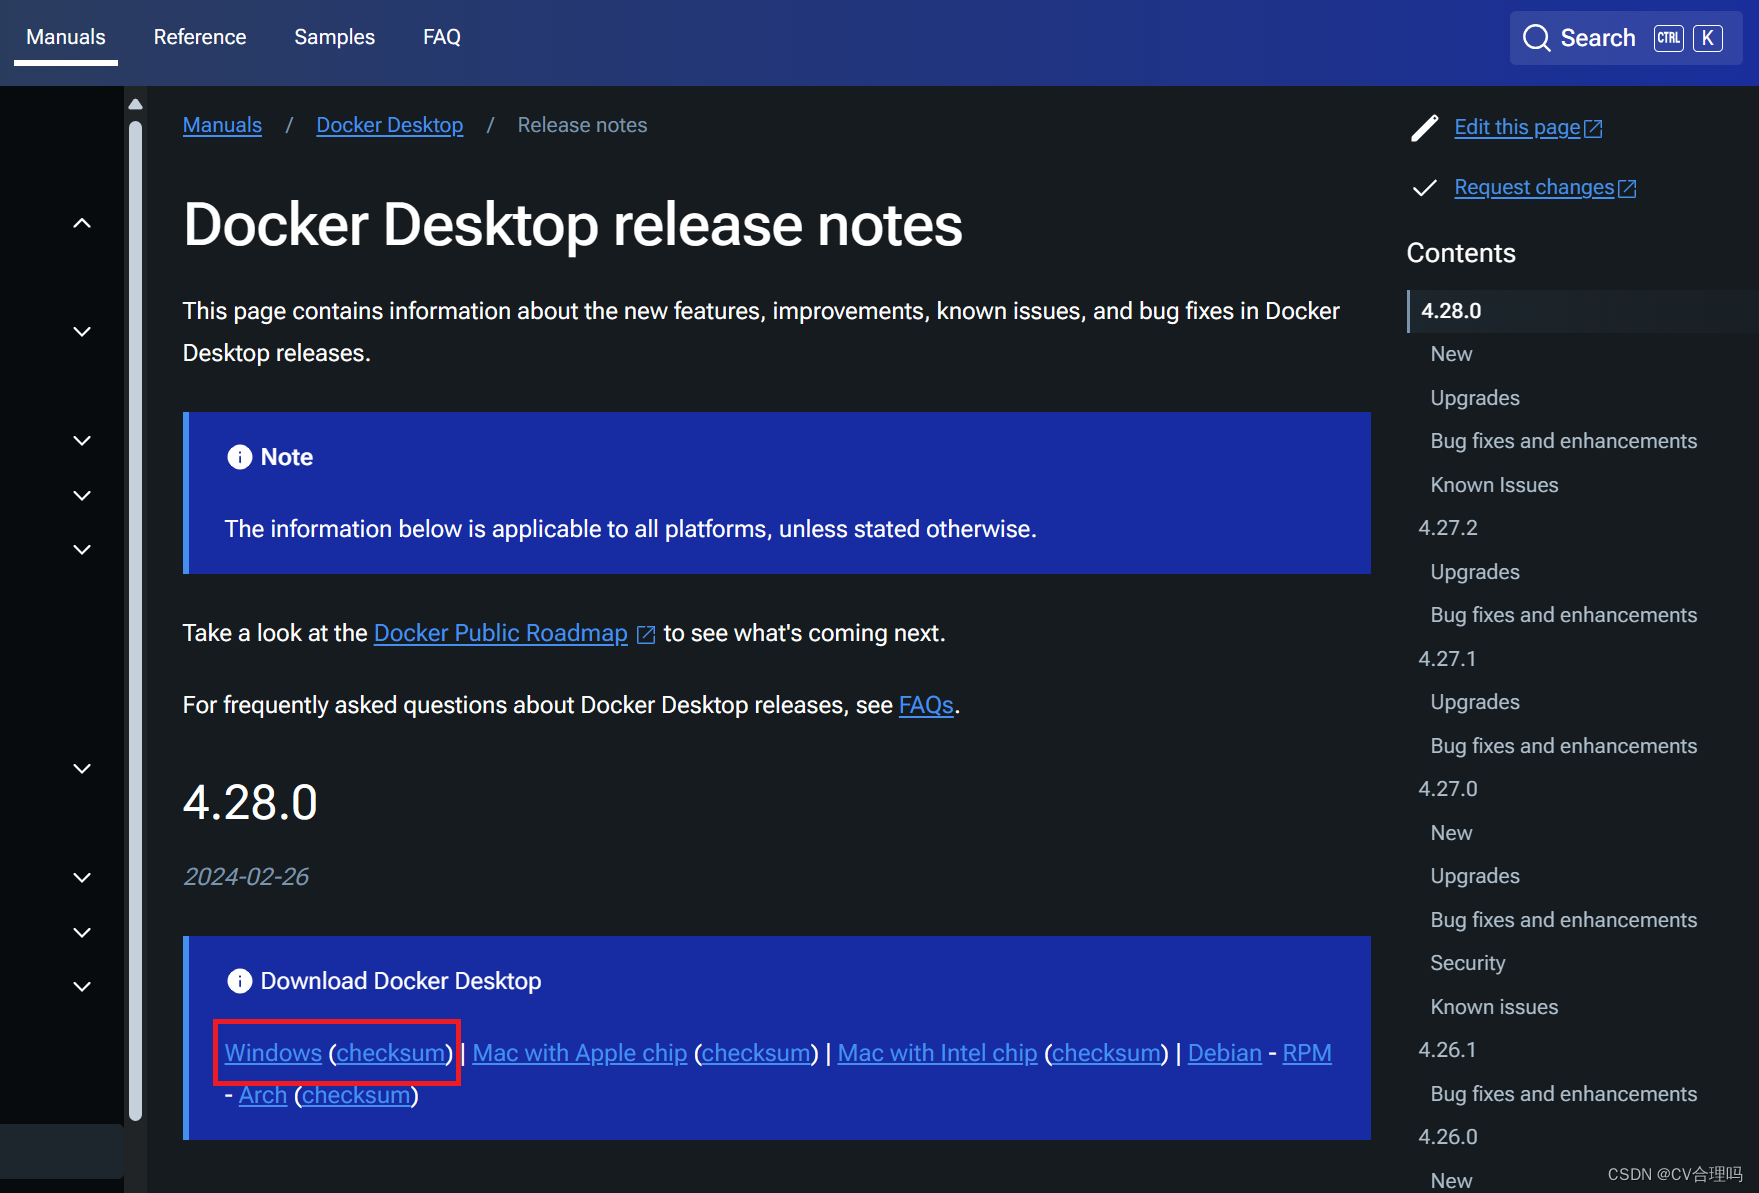Image resolution: width=1759 pixels, height=1193 pixels.
Task: Jump to 4.27.2 in the Contents sidebar
Action: [1448, 527]
